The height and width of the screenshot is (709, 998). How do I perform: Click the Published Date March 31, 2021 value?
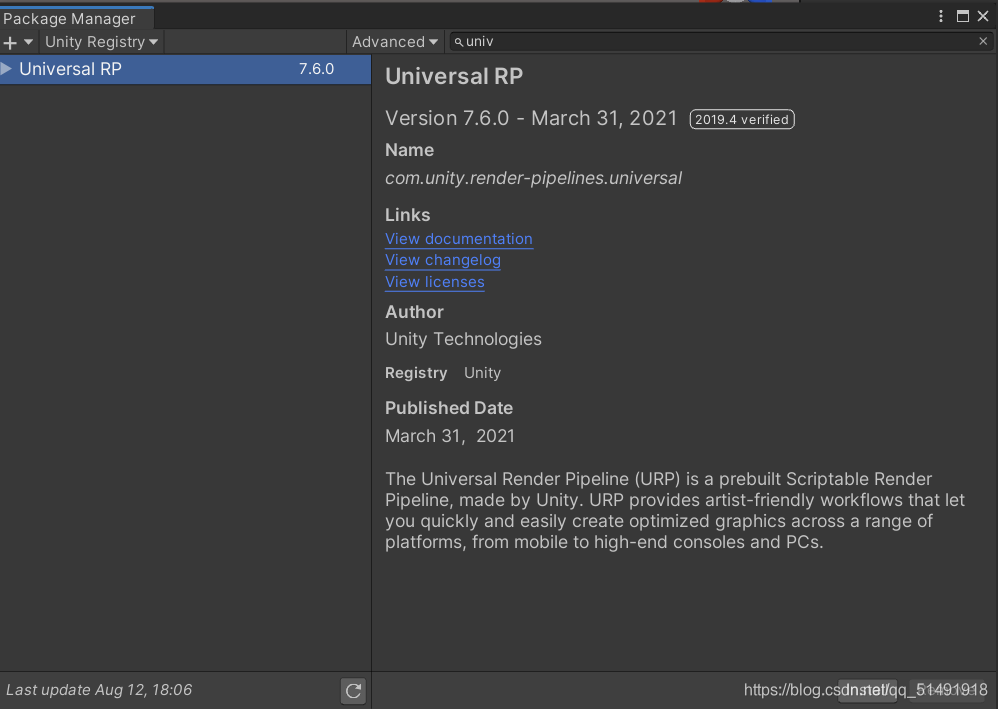(450, 436)
